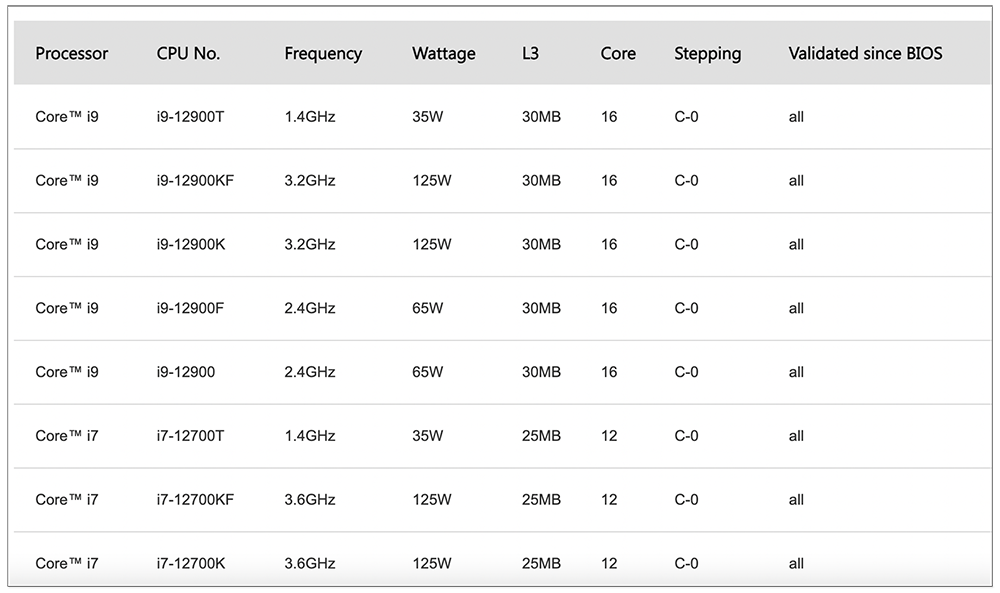The height and width of the screenshot is (593, 1000).
Task: Click the Validated since BIOS header
Action: pyautogui.click(x=865, y=54)
